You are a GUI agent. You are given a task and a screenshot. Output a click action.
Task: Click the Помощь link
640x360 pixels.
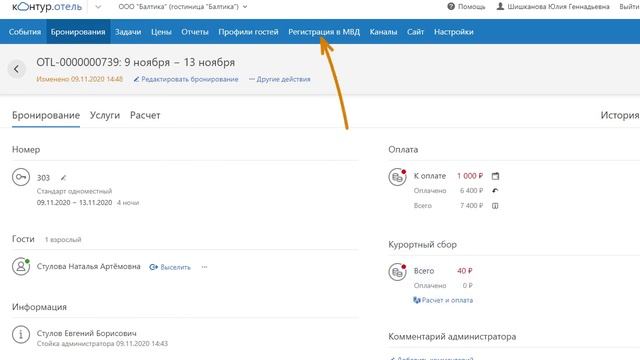471,7
